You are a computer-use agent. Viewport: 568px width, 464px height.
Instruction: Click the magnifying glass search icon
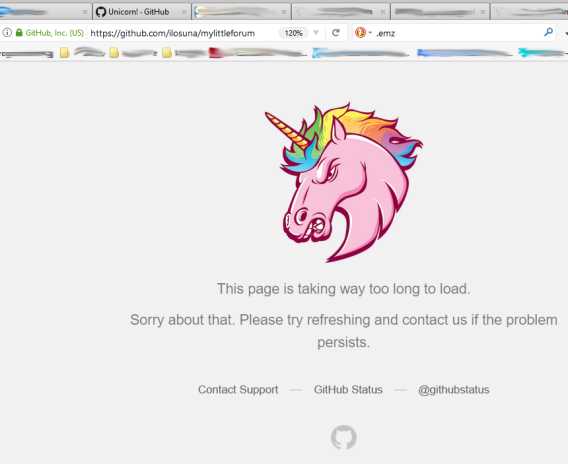[x=548, y=33]
